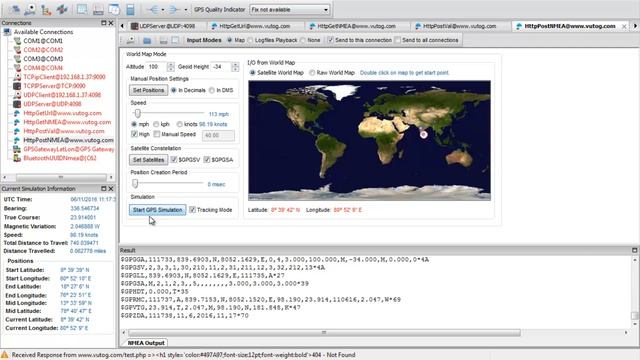Click the satellite icon in main toolbar
640x360 pixels.
click(x=62, y=9)
